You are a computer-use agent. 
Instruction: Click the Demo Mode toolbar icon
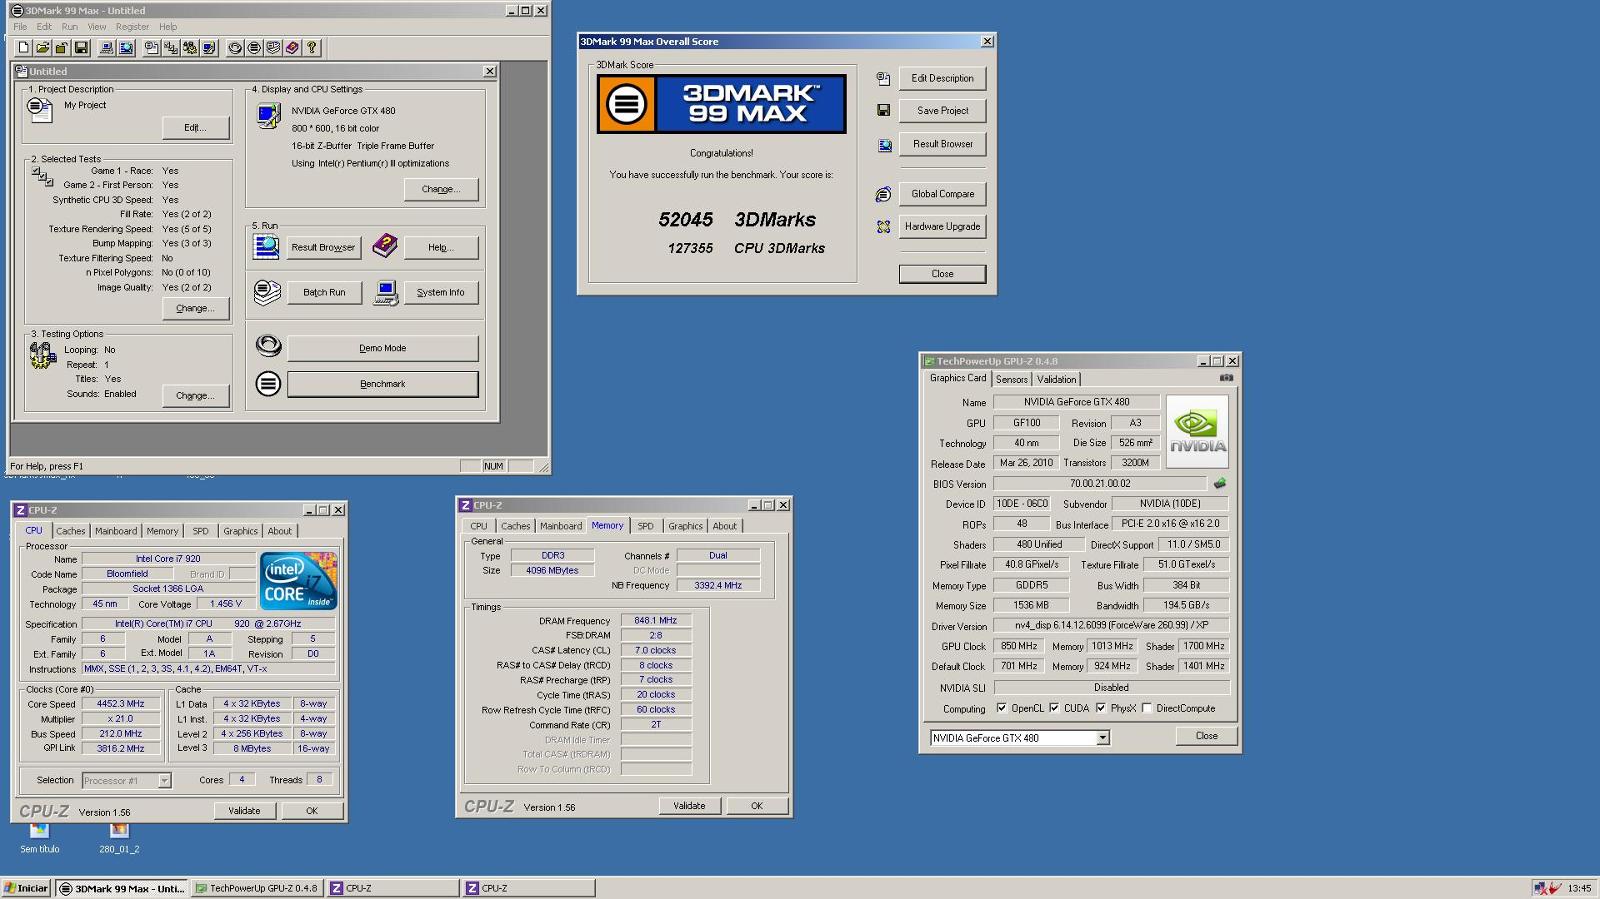point(235,47)
